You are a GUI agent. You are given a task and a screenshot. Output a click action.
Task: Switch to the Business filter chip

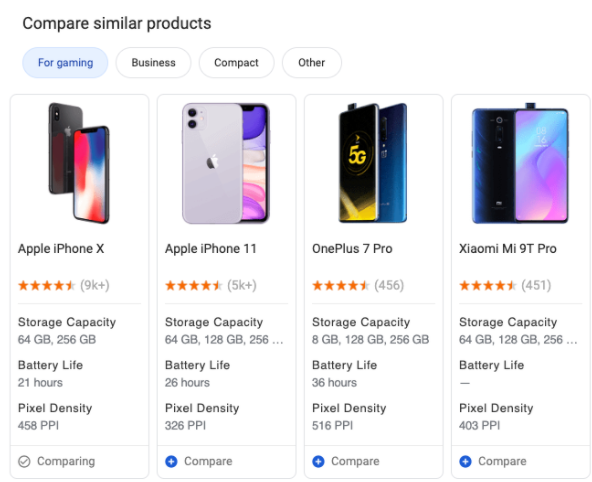(x=153, y=63)
